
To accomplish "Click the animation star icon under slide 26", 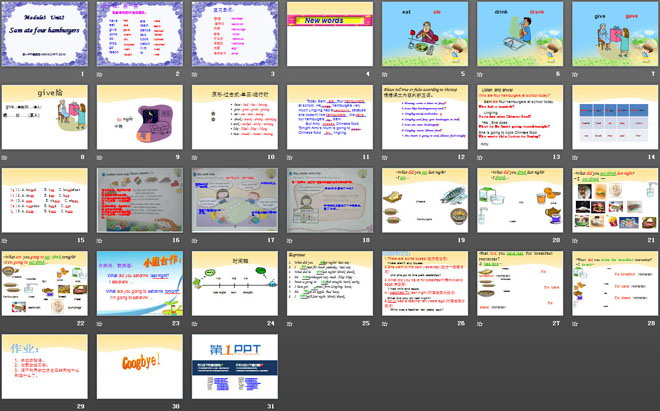I will click(x=385, y=324).
